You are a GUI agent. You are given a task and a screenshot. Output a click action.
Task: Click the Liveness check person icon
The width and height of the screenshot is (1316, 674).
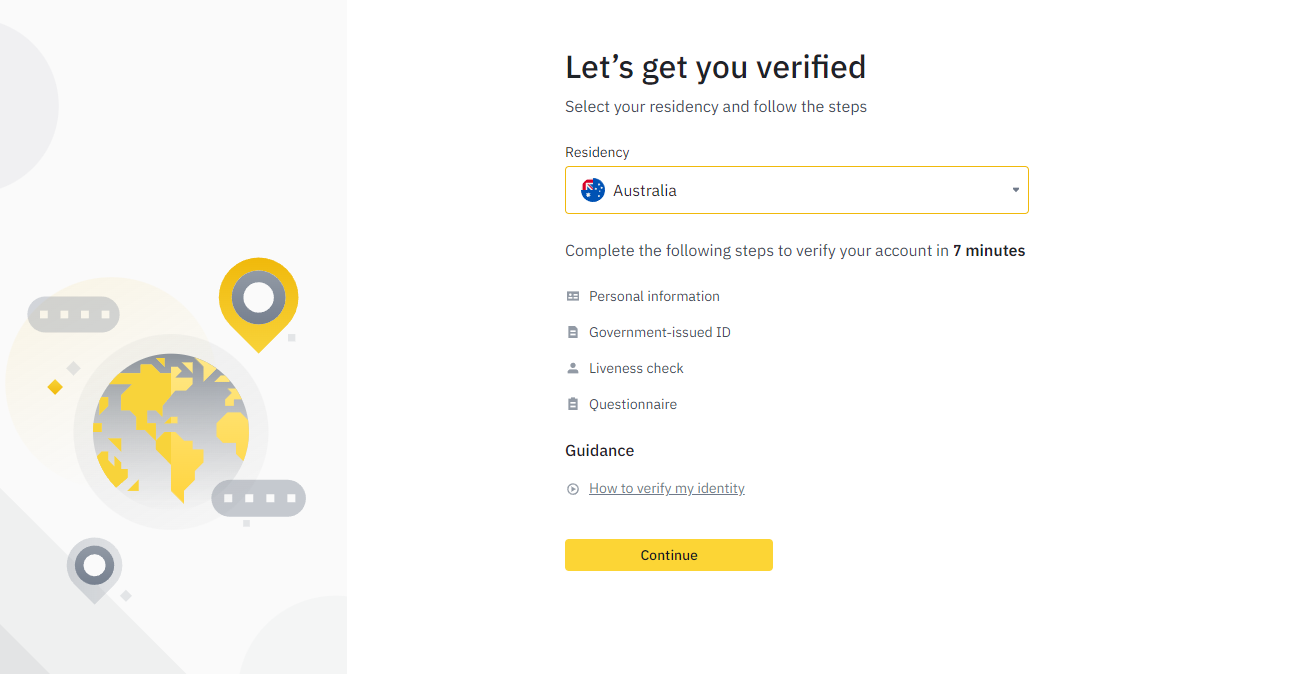[573, 368]
